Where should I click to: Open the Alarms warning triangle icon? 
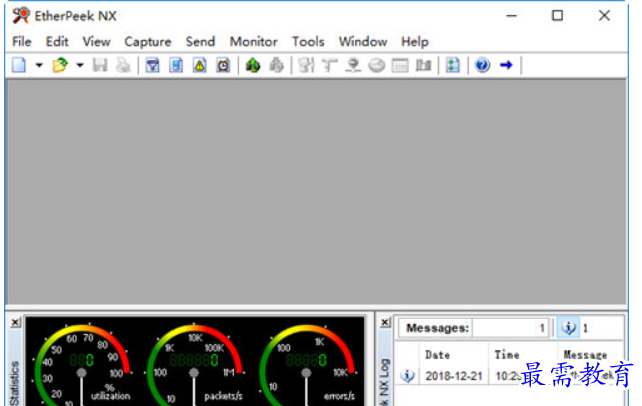[199, 65]
